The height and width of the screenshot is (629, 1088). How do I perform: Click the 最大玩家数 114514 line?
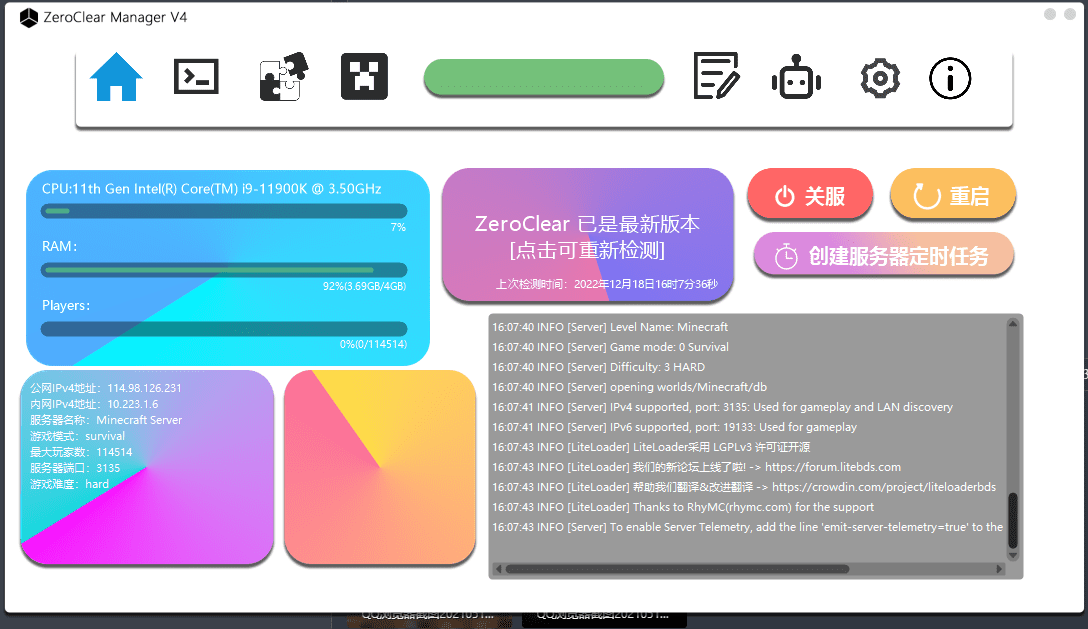81,452
